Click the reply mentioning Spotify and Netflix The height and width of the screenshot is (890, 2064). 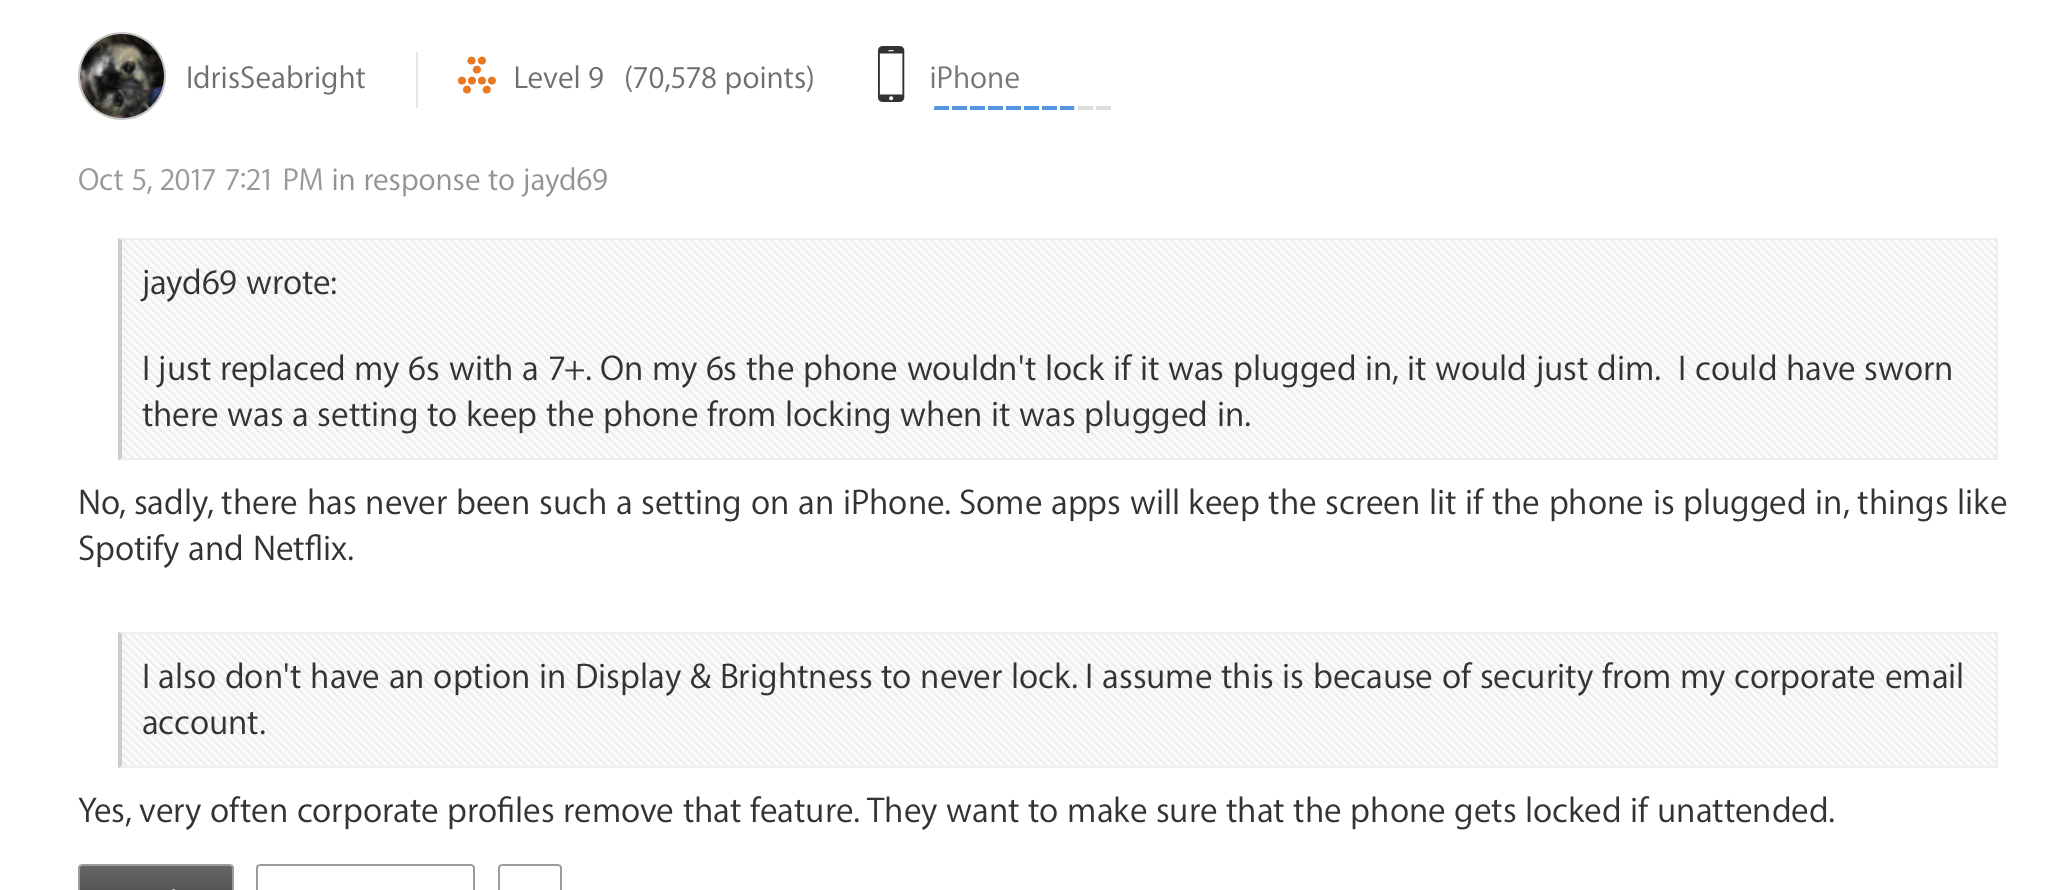[x=1042, y=525]
